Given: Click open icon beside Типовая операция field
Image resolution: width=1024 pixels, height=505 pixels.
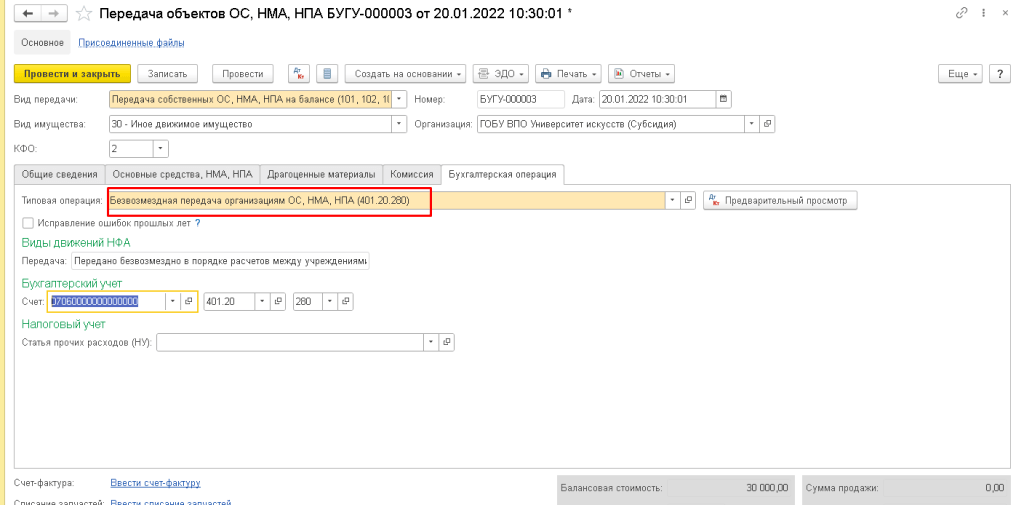Looking at the screenshot, I should [689, 200].
